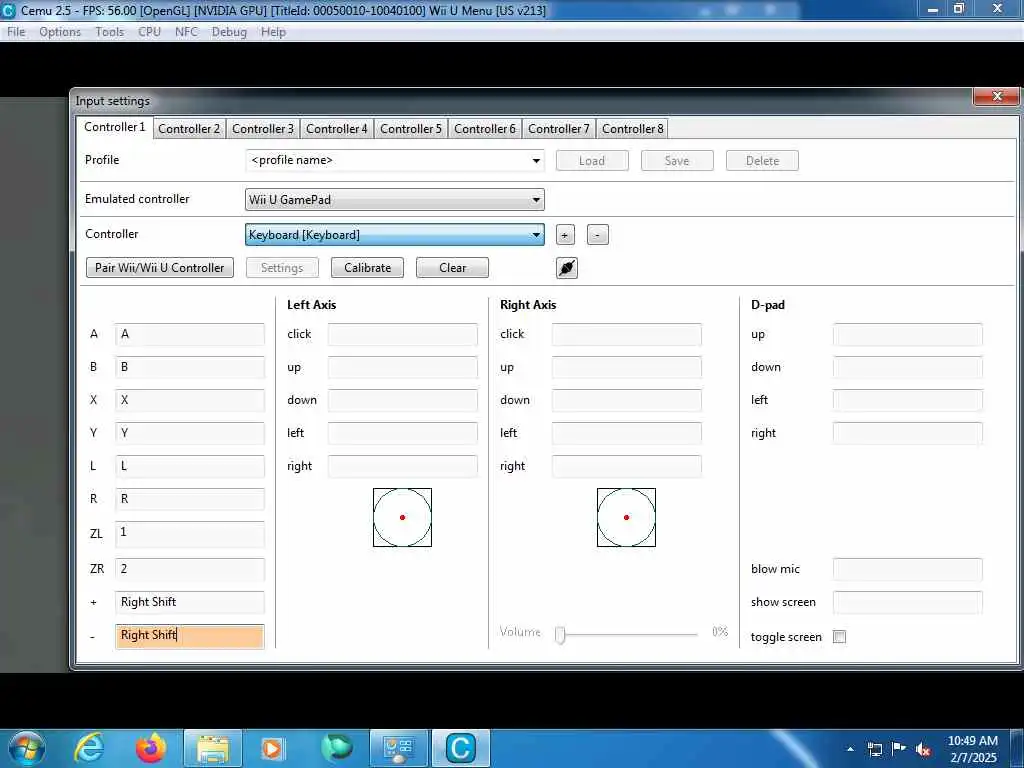Image resolution: width=1024 pixels, height=768 pixels.
Task: Open the File menu
Action: pyautogui.click(x=16, y=32)
